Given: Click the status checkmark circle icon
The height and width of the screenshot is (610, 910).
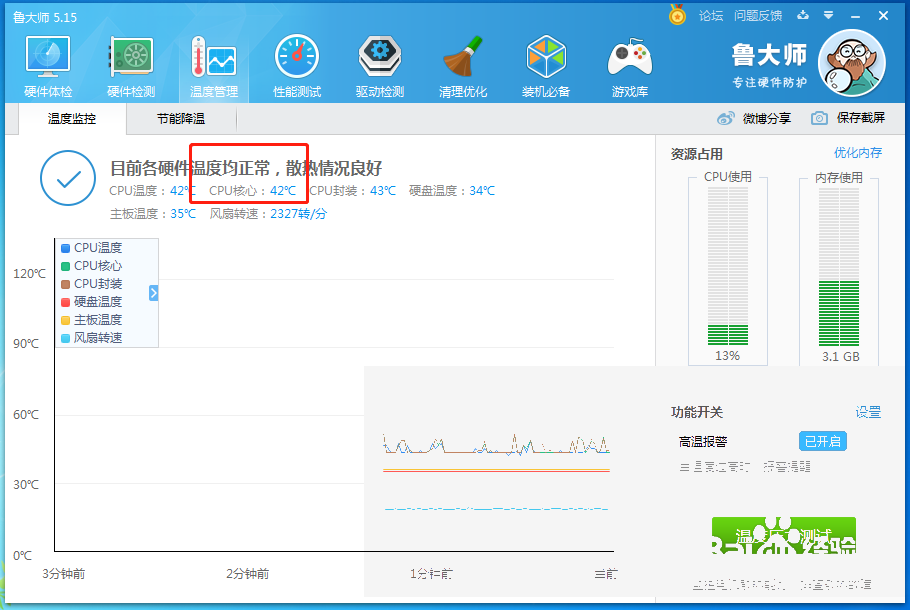Looking at the screenshot, I should (68, 178).
